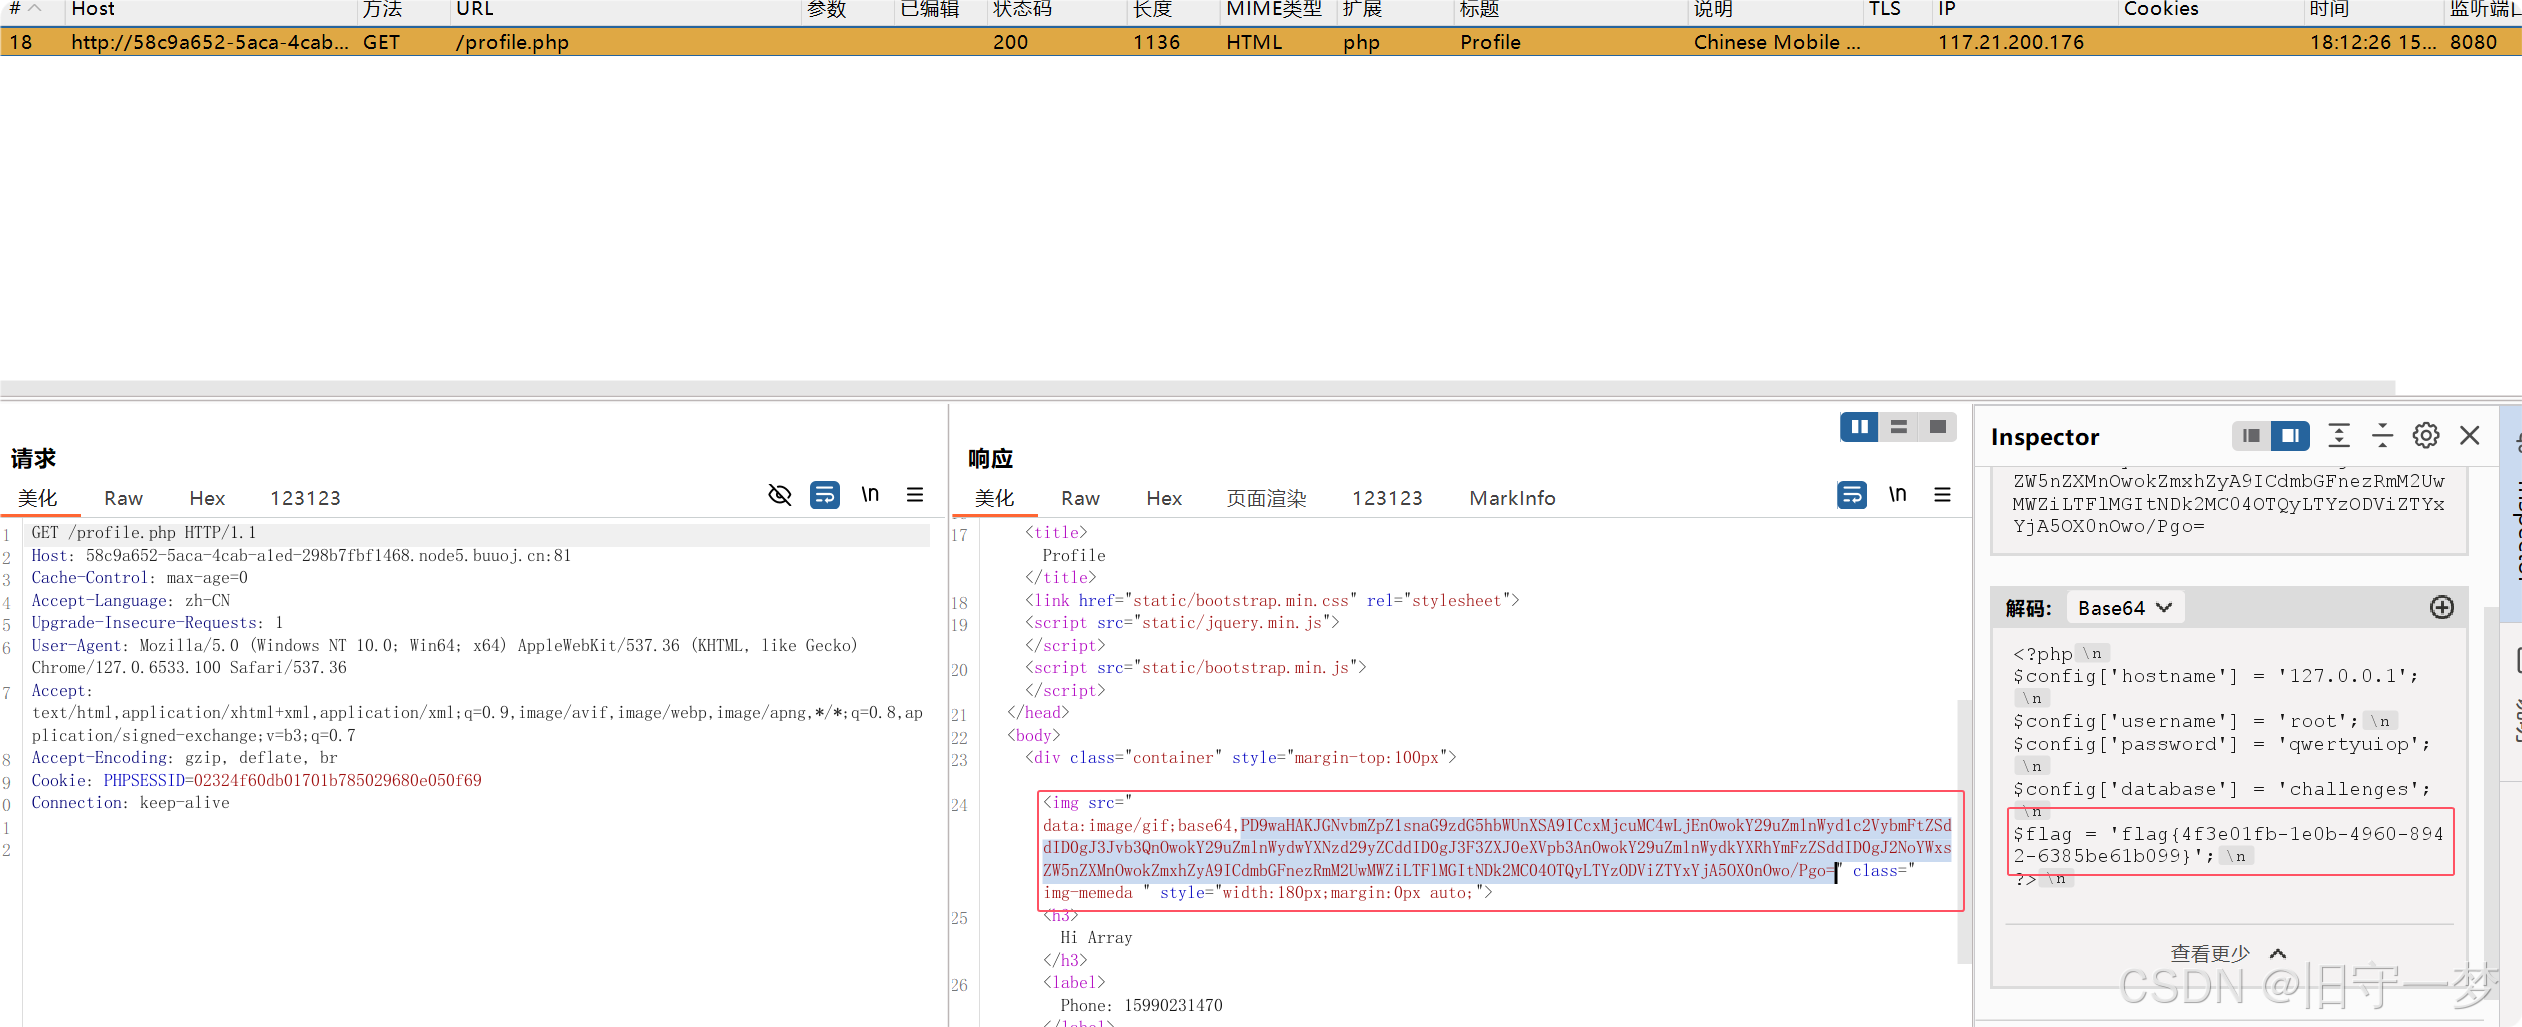Select combined single-panel layout icon
The image size is (2522, 1027).
tap(1937, 427)
